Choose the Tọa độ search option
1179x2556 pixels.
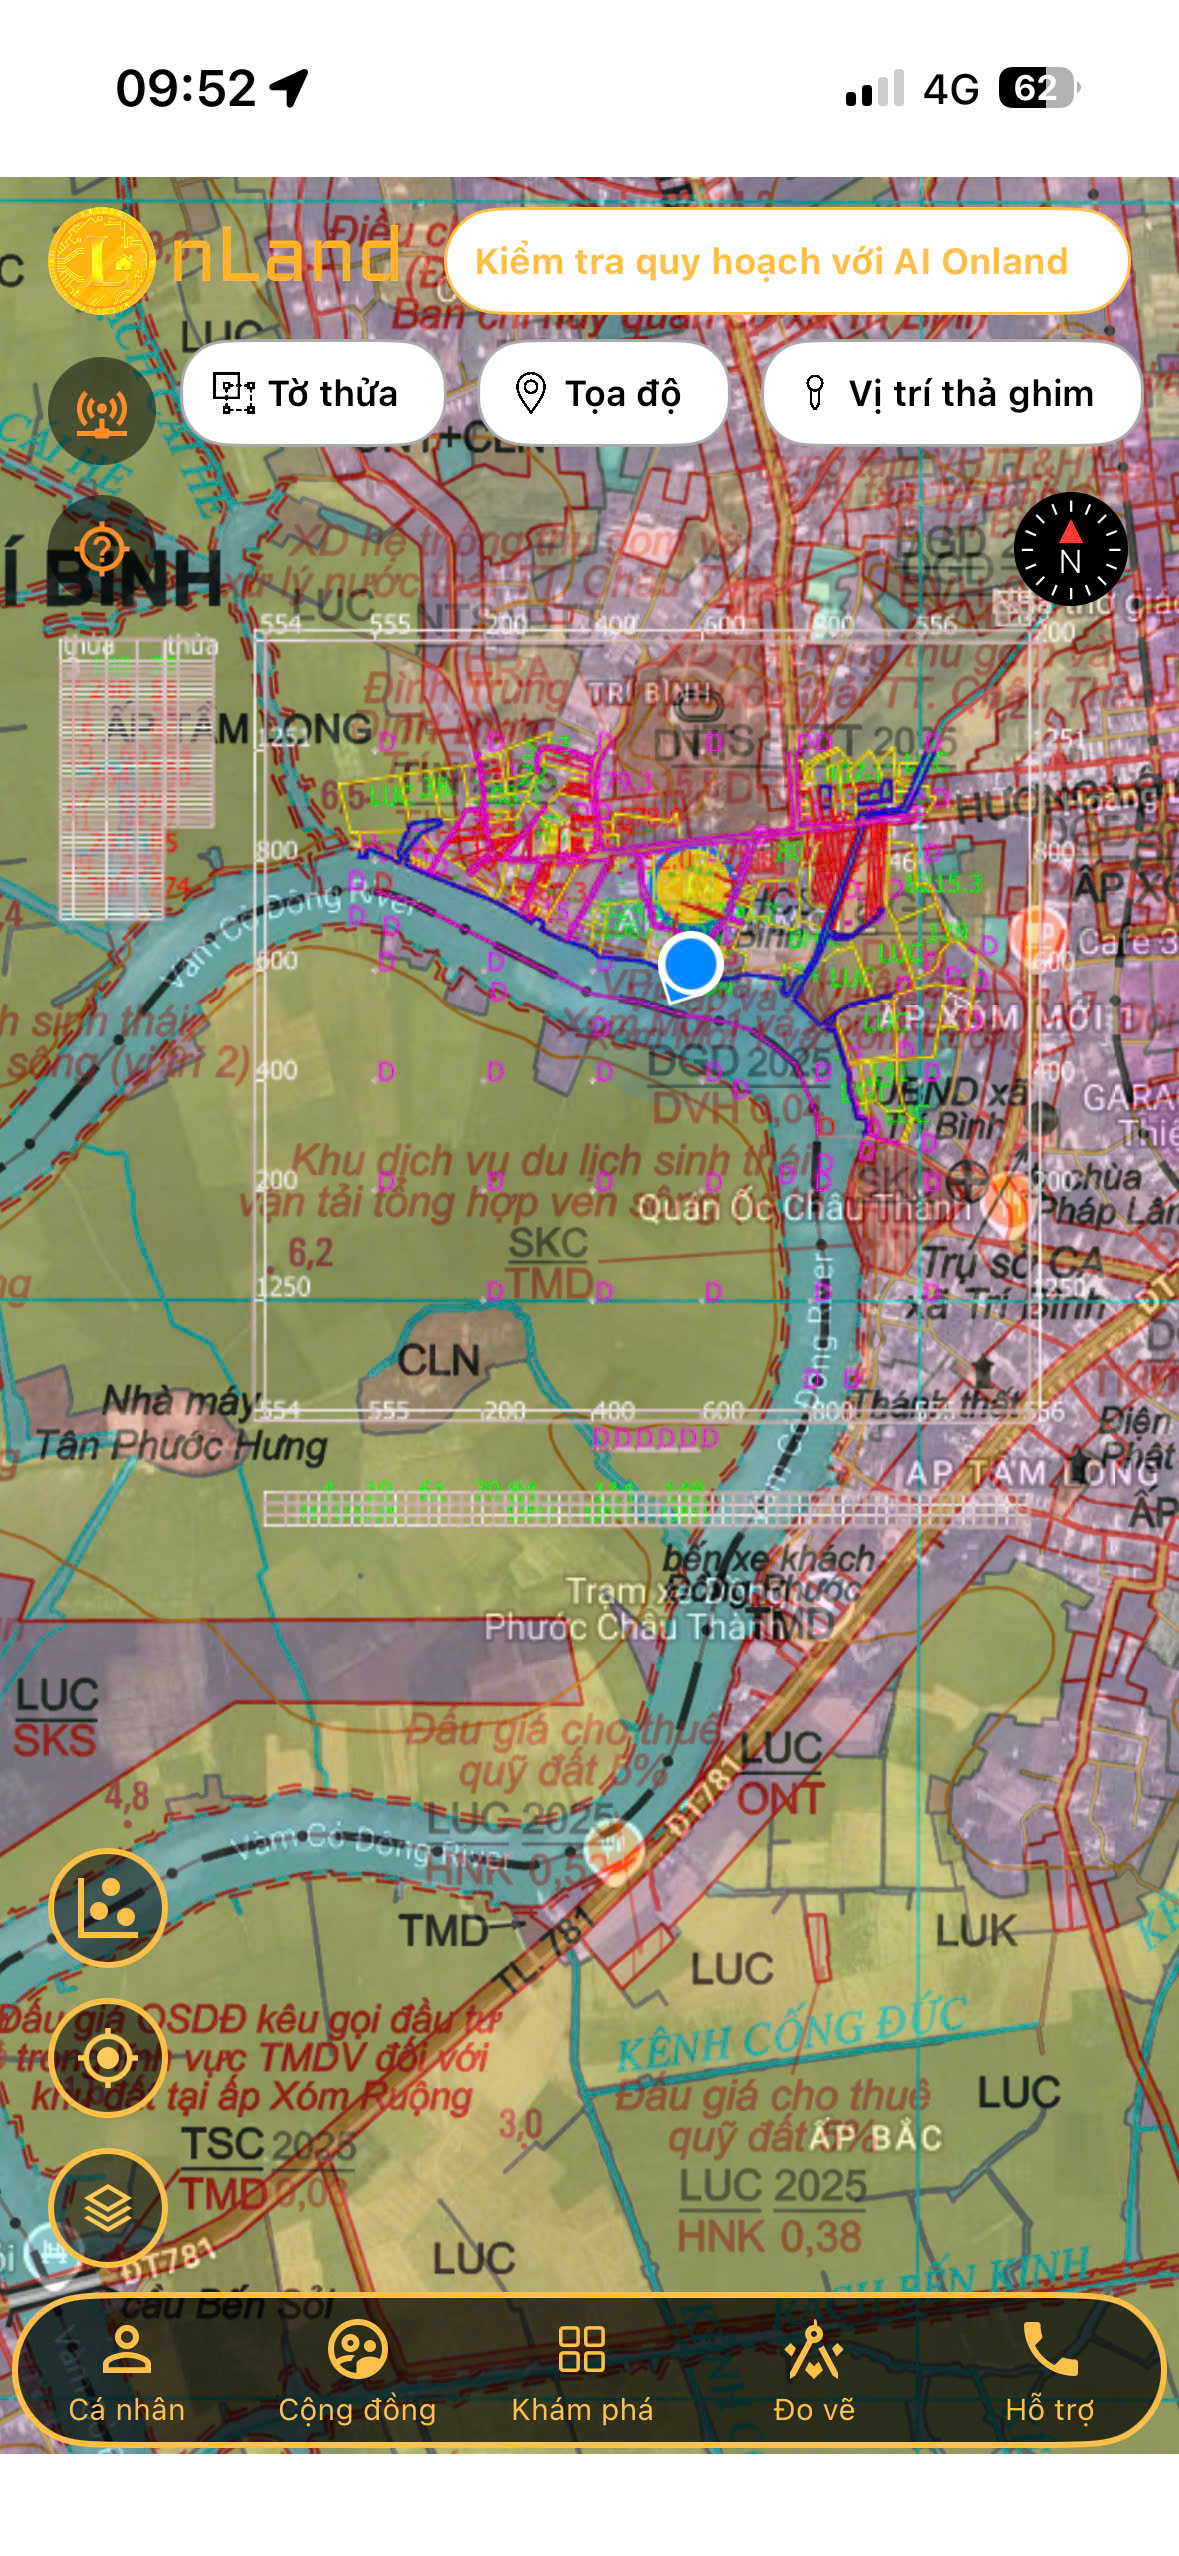[603, 393]
